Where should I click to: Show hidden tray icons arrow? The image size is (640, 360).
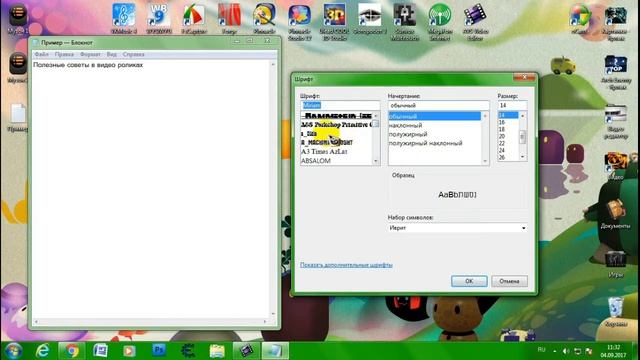coord(554,351)
